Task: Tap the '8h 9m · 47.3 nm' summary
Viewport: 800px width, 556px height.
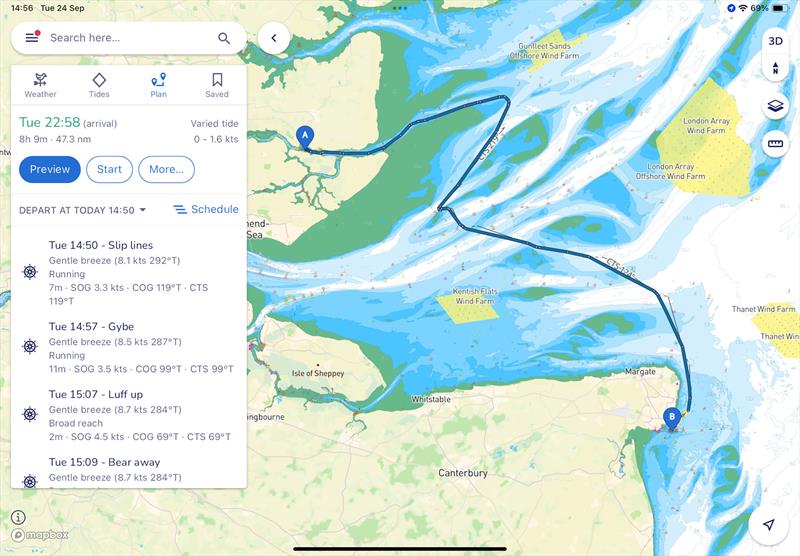Action: tap(55, 139)
